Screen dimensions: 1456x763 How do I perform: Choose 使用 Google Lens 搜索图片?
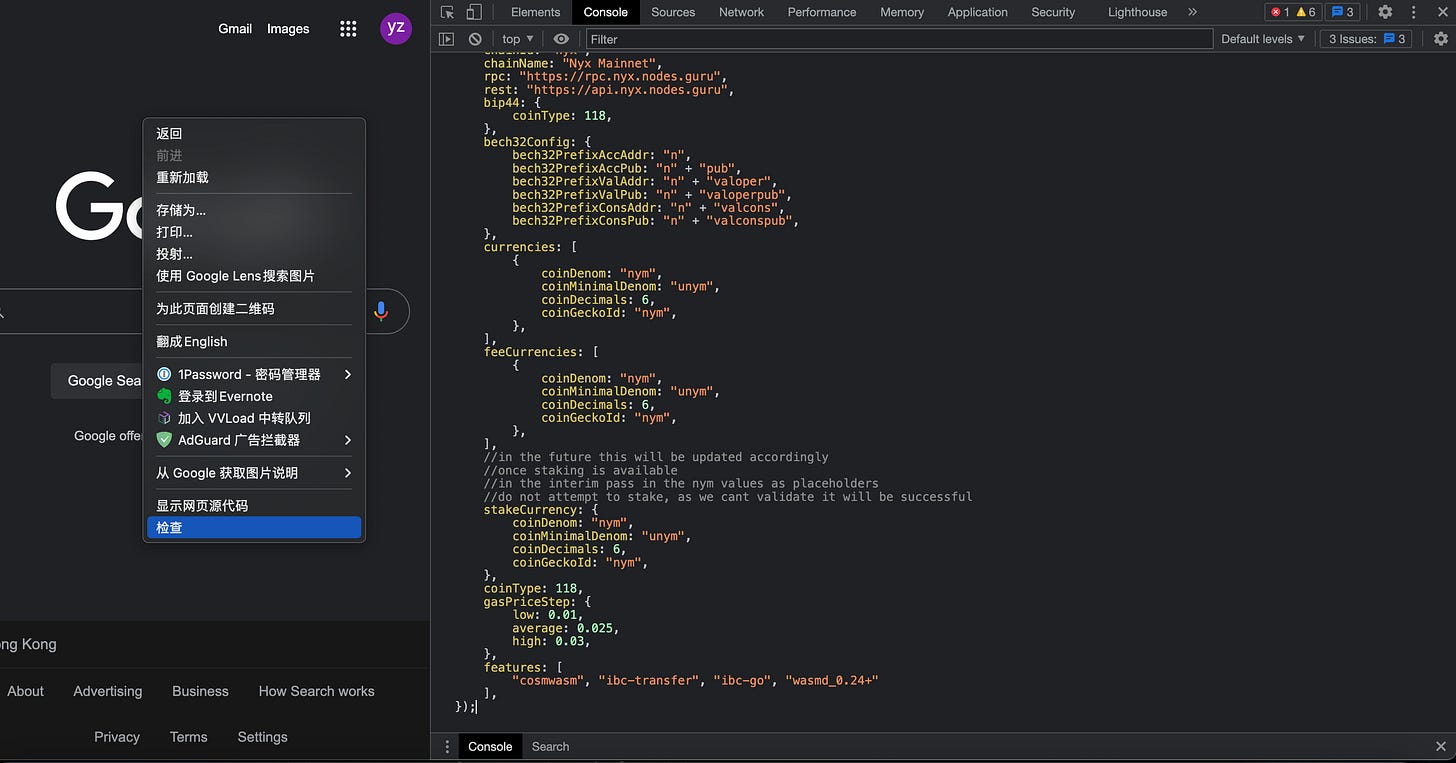(x=253, y=277)
